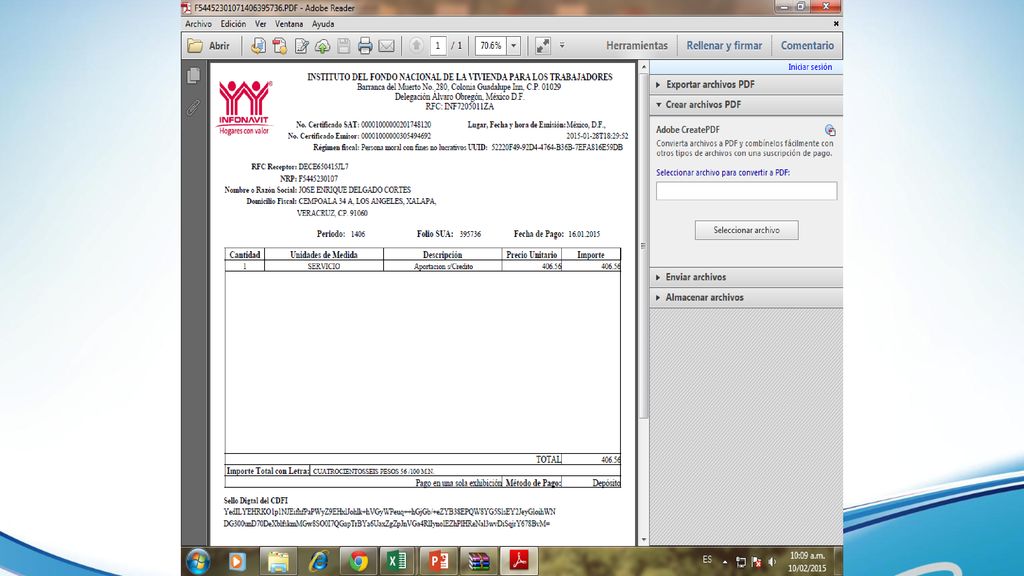Click the ES language indicator

click(707, 560)
